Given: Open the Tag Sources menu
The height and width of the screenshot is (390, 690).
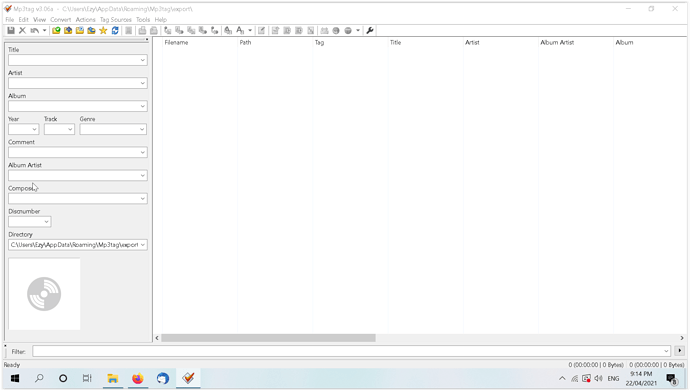Looking at the screenshot, I should coord(116,20).
